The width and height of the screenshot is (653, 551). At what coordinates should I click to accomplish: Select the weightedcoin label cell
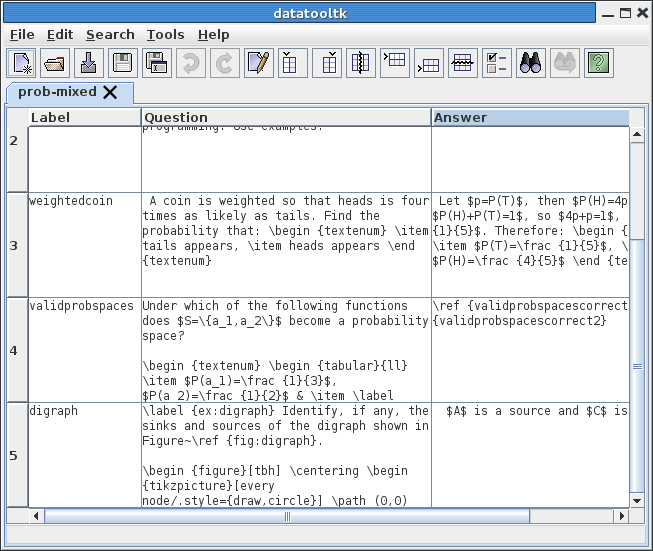84,244
